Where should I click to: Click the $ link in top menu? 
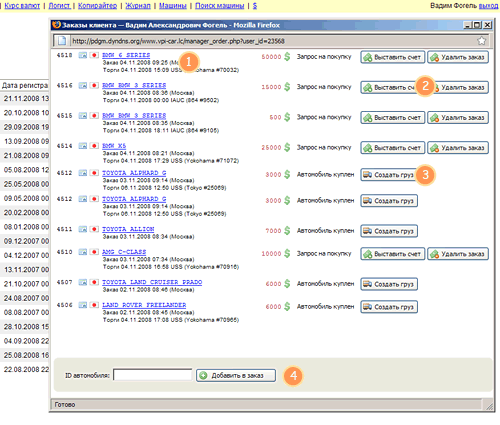(255, 6)
